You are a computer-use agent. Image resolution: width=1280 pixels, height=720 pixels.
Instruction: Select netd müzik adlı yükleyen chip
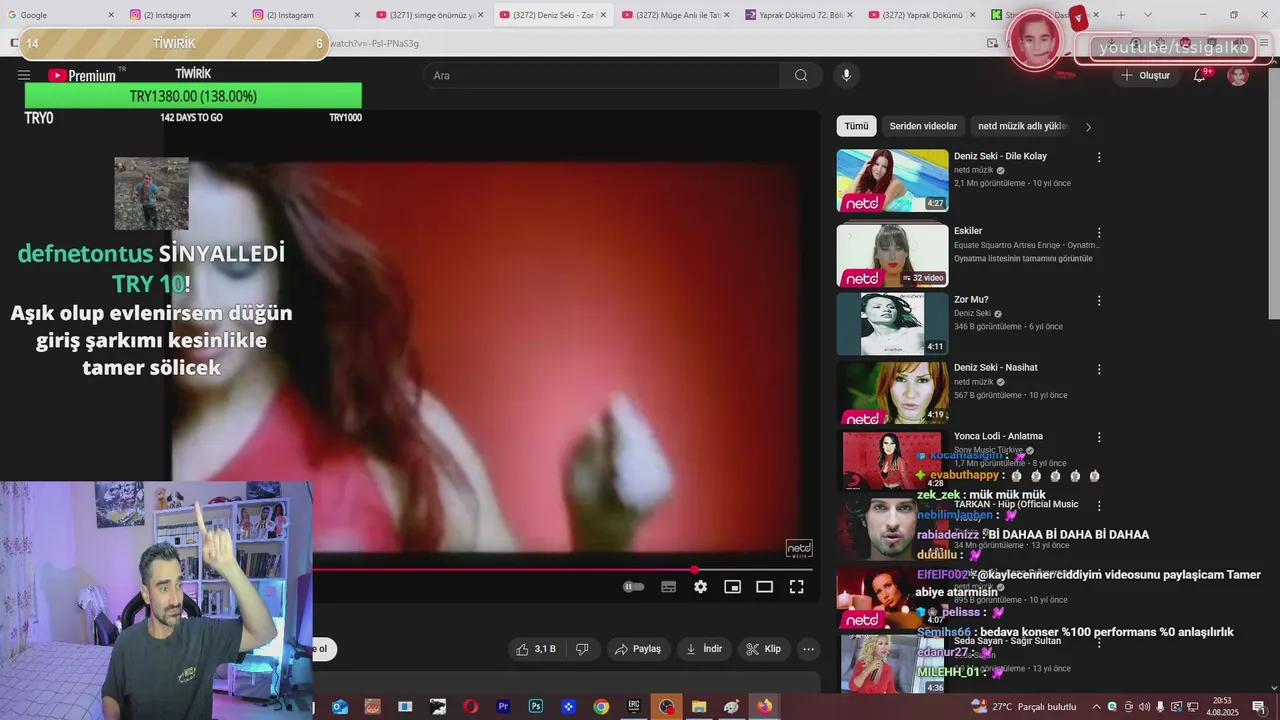[x=1022, y=126]
